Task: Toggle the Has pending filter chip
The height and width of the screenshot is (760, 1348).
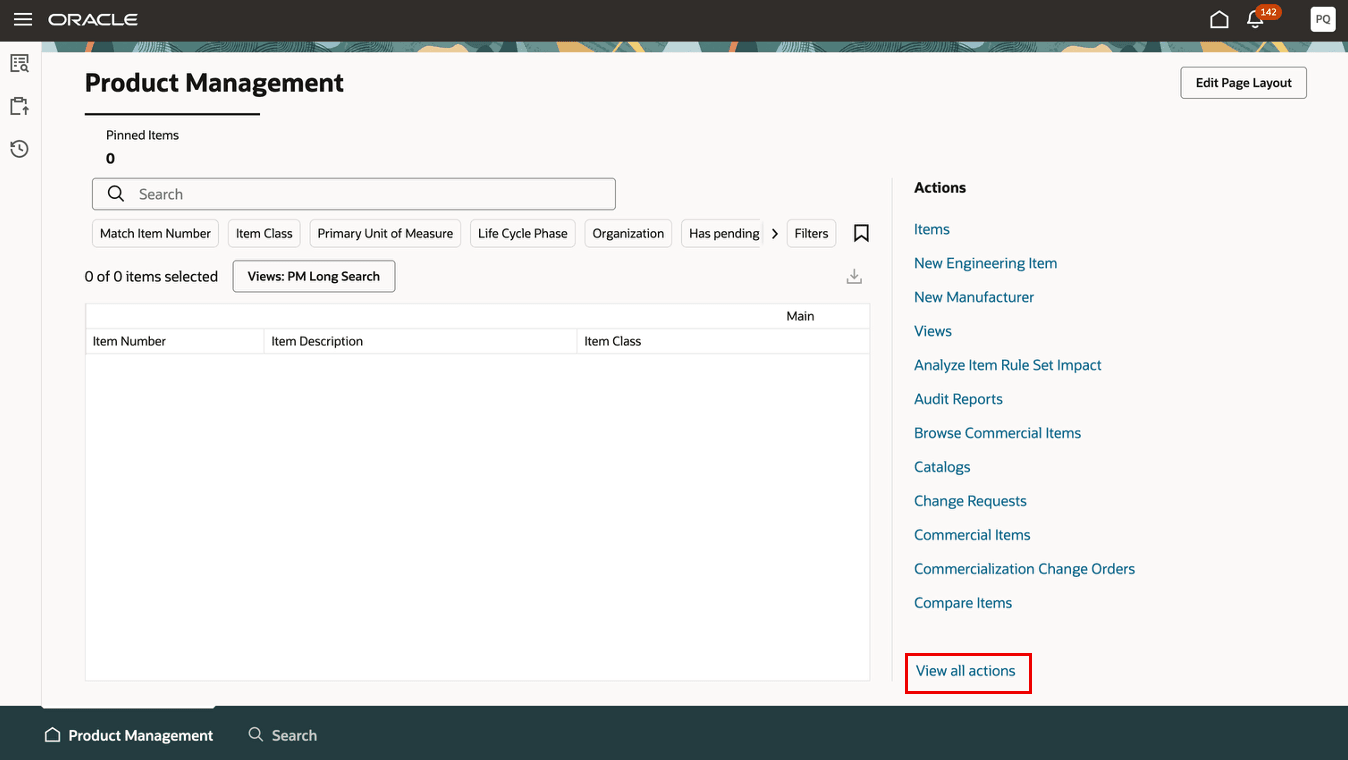Action: (721, 233)
